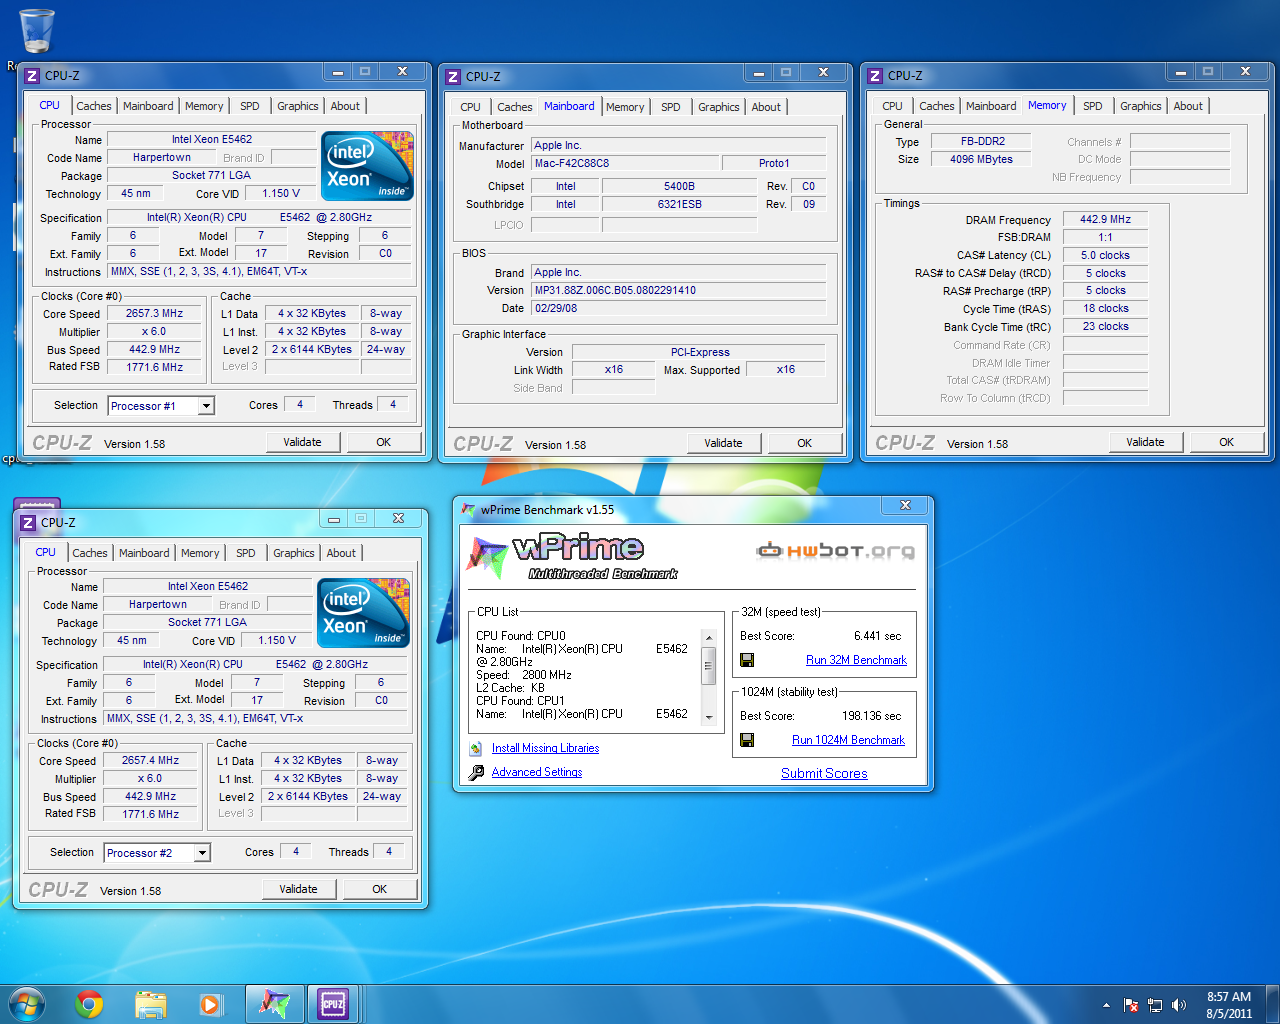Open Windows Media Player taskbar icon
1280x1024 pixels.
pos(210,1004)
